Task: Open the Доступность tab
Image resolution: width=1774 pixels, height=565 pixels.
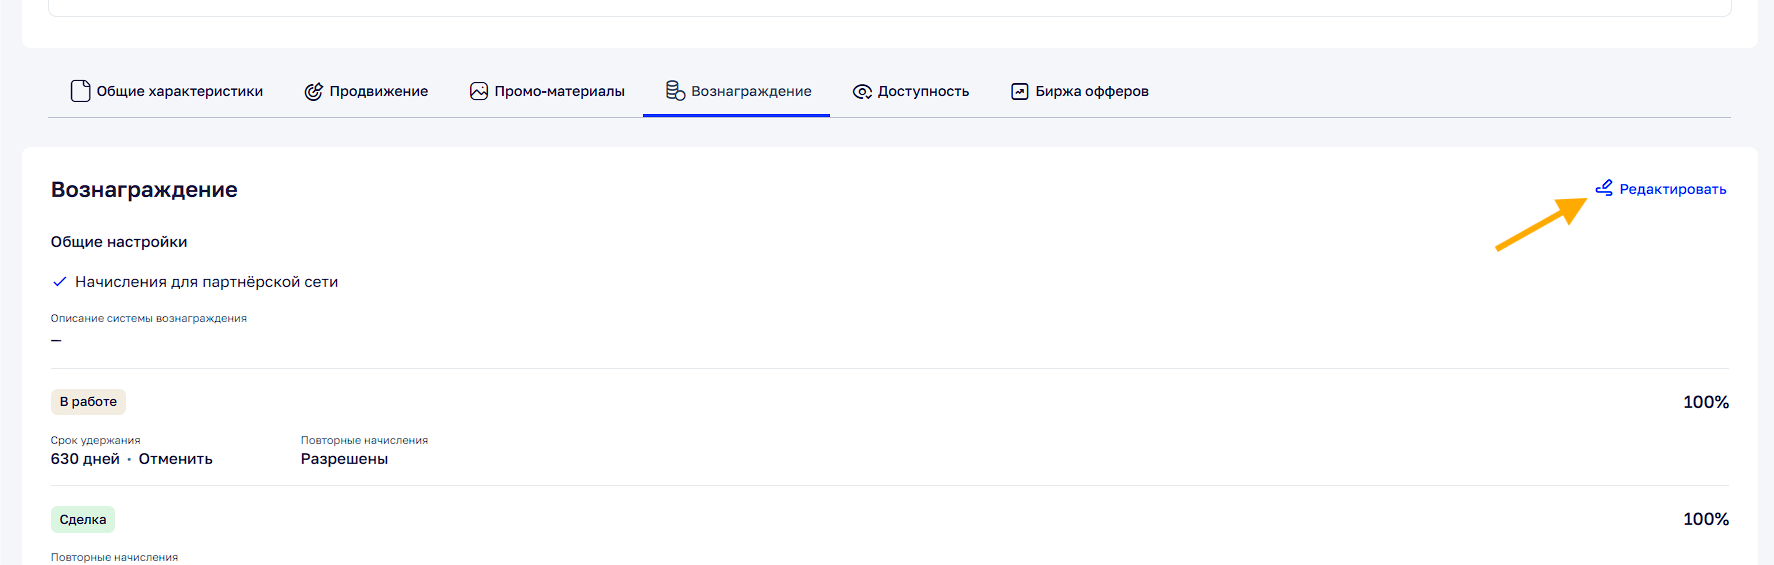Action: [x=923, y=91]
